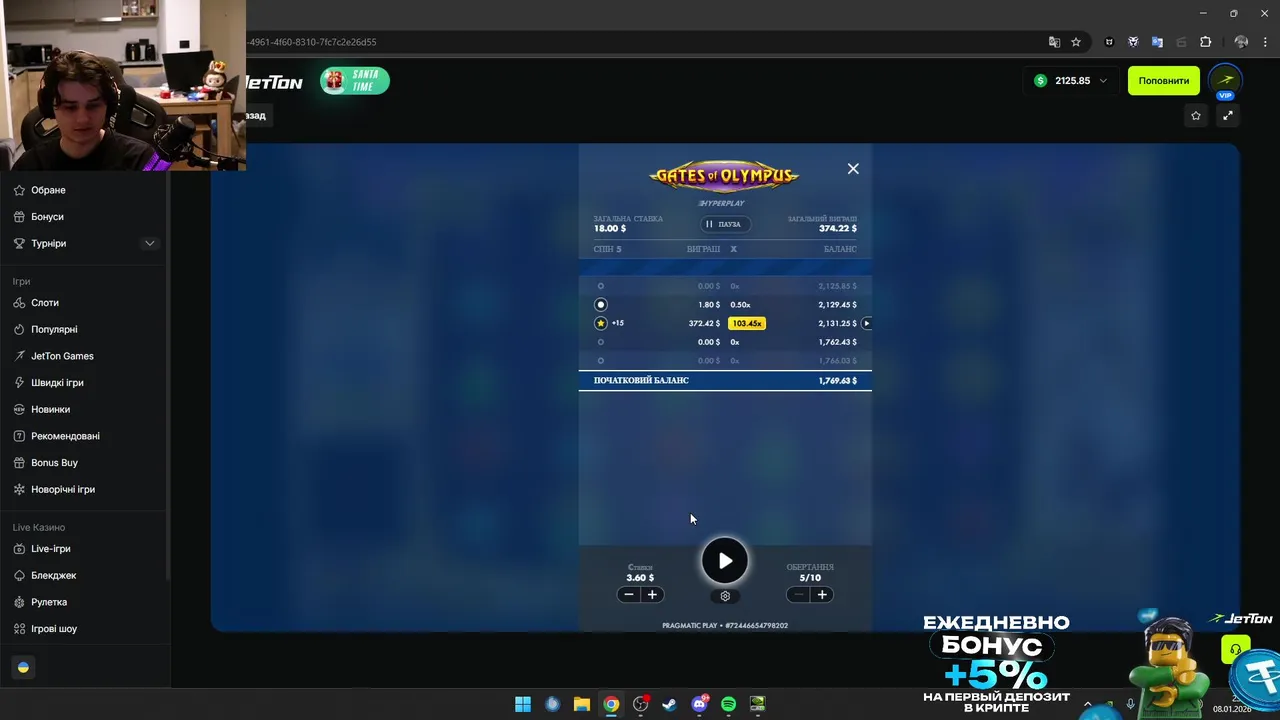
Task: Click the Chrome profile avatar in the toolbar
Action: pyautogui.click(x=1241, y=42)
